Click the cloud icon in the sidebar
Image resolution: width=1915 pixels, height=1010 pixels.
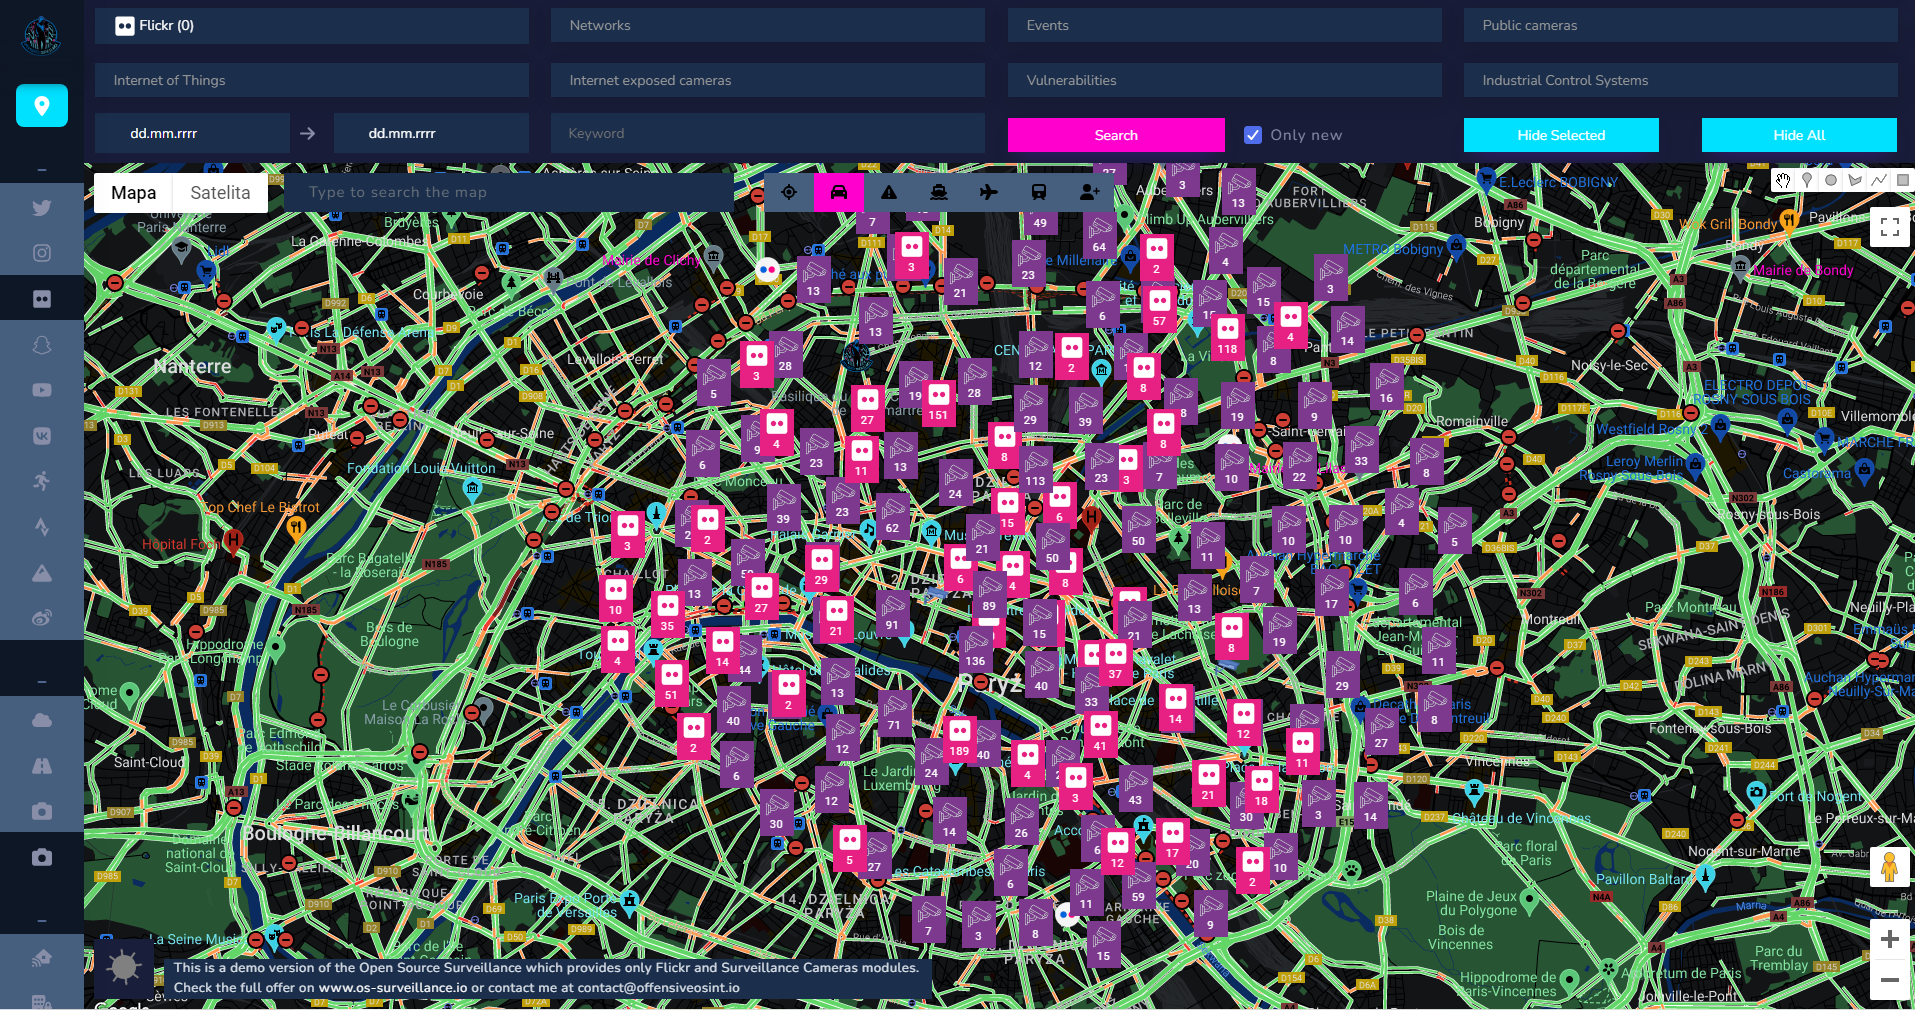42,720
